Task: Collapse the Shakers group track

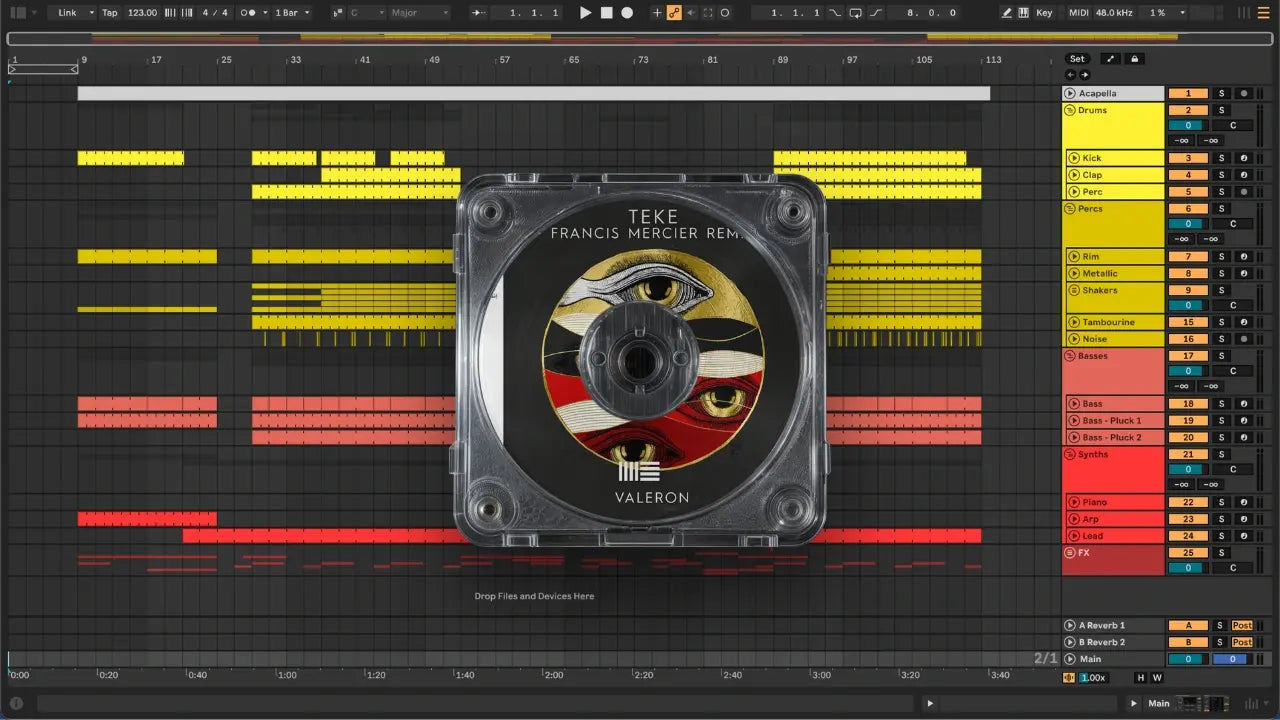Action: pyautogui.click(x=1073, y=290)
